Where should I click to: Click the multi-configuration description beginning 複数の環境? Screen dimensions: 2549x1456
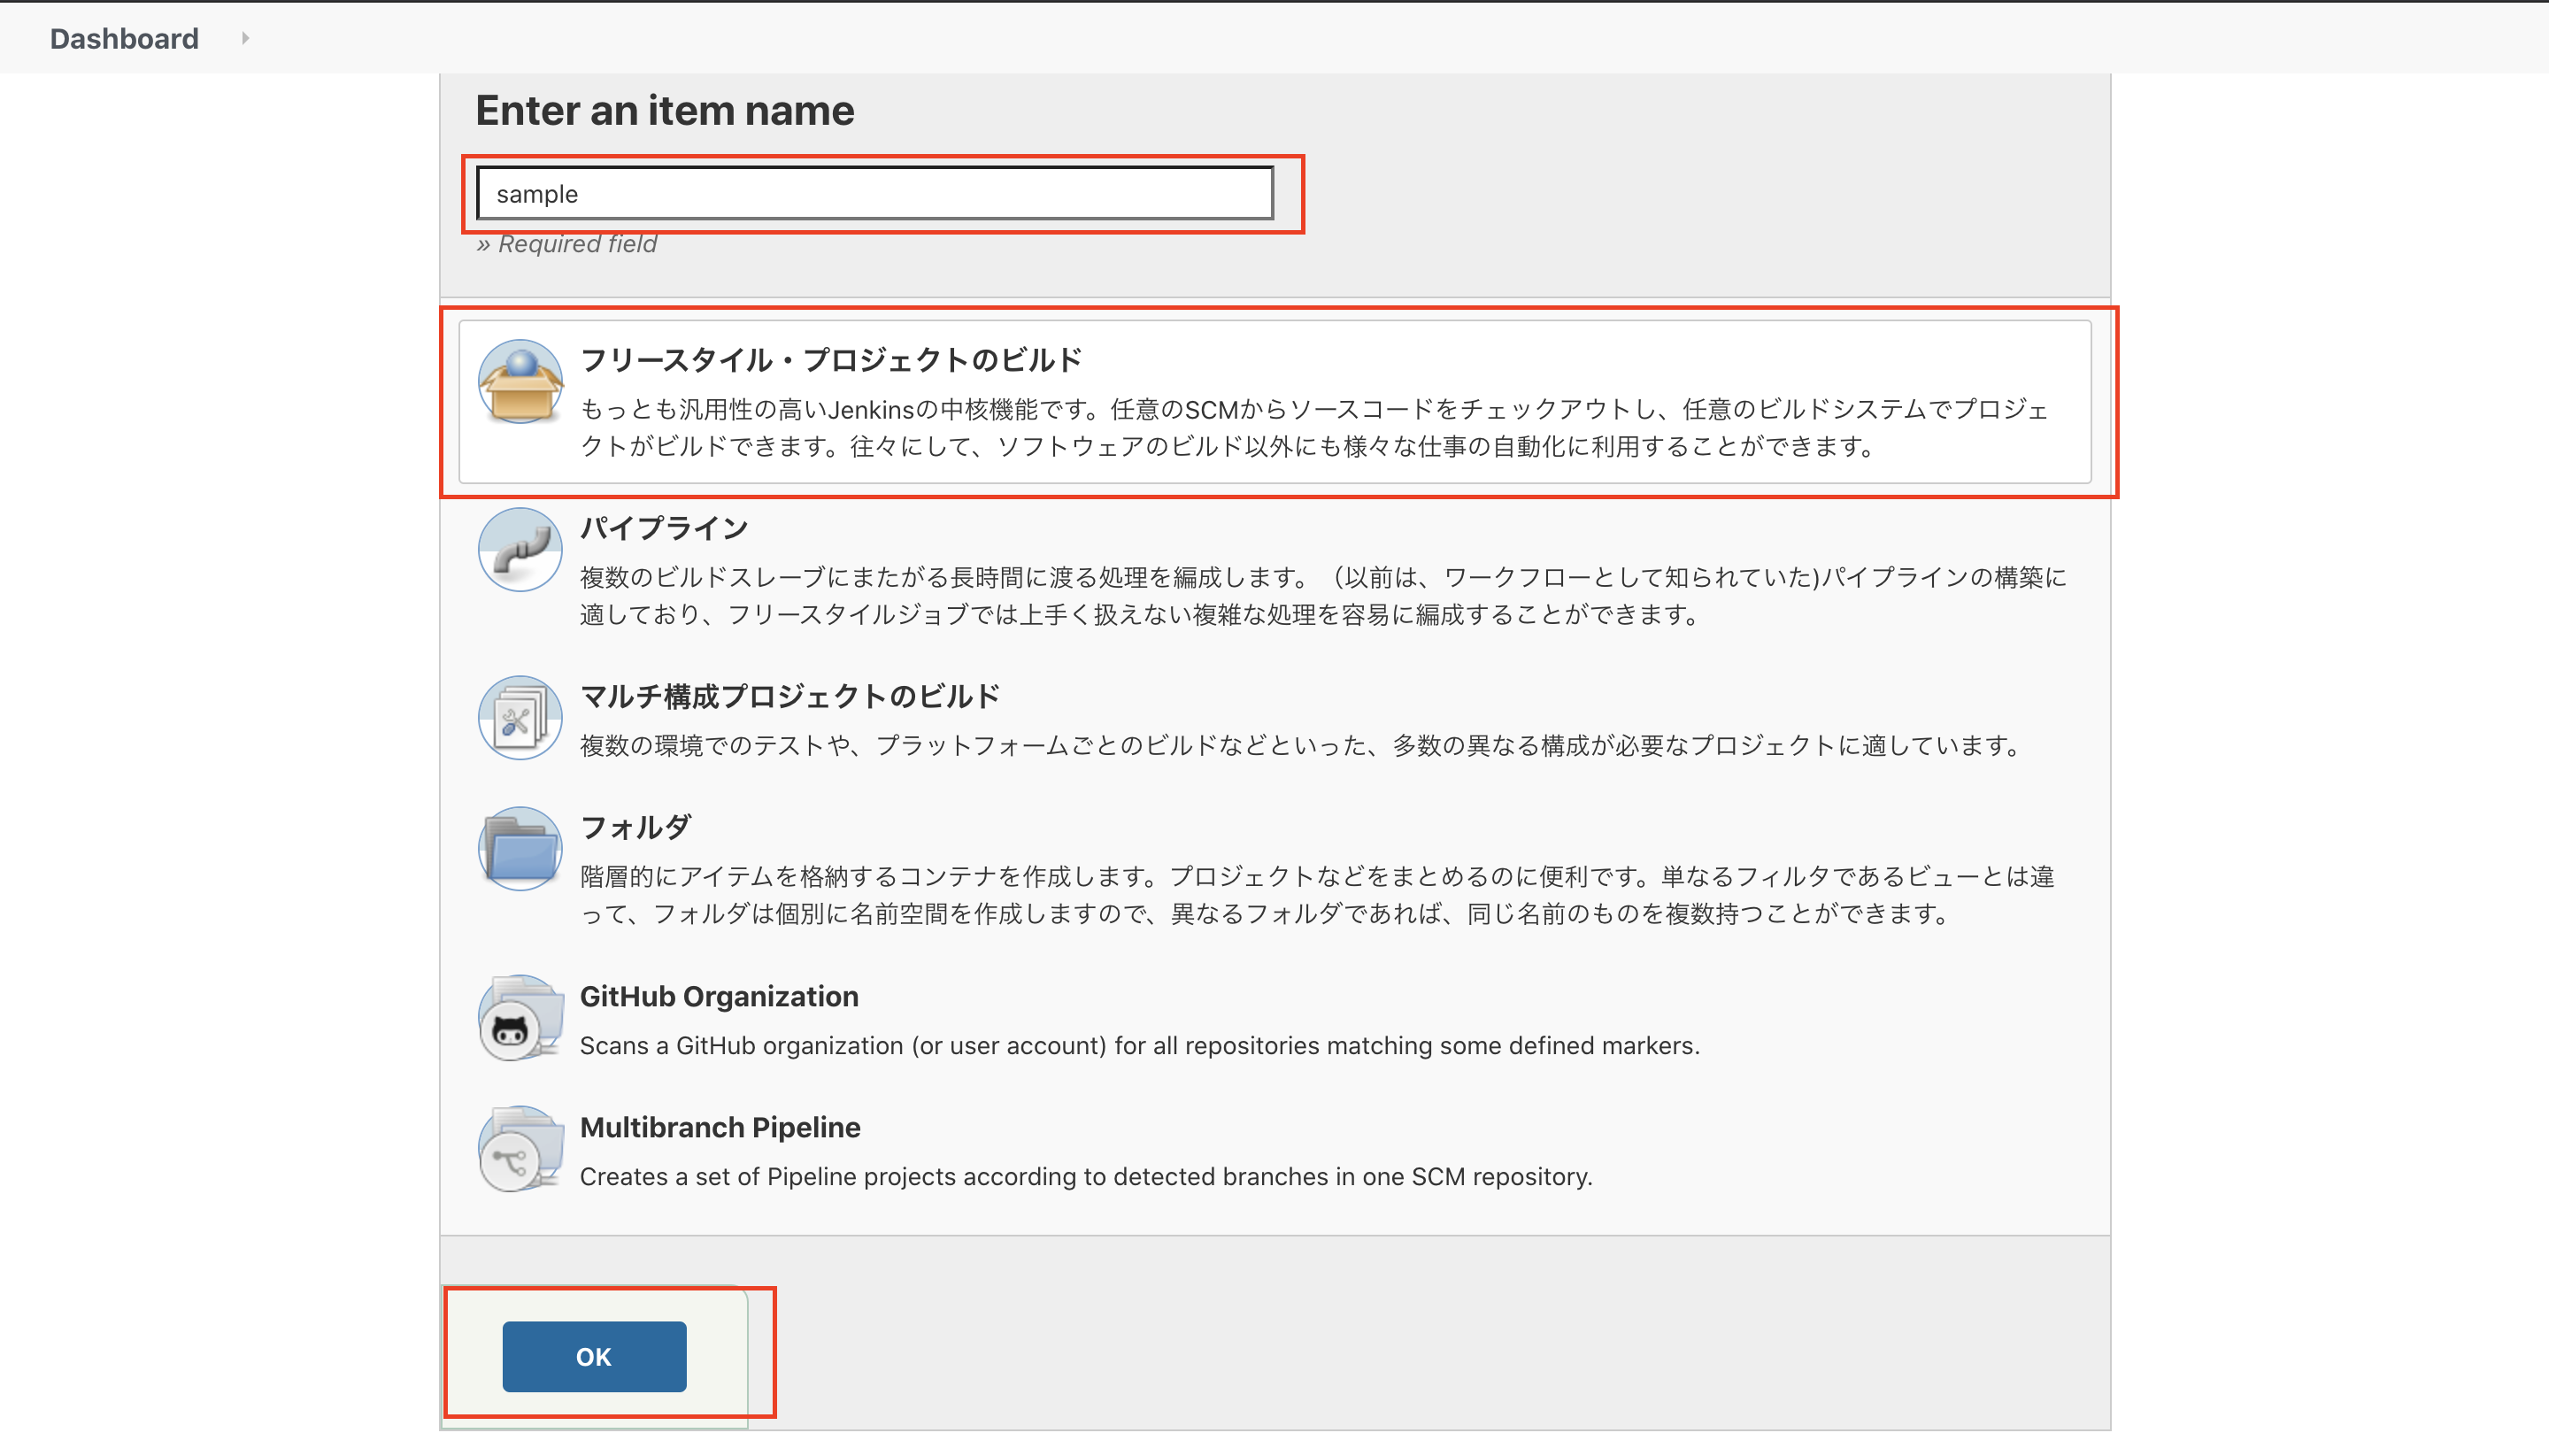click(1302, 745)
